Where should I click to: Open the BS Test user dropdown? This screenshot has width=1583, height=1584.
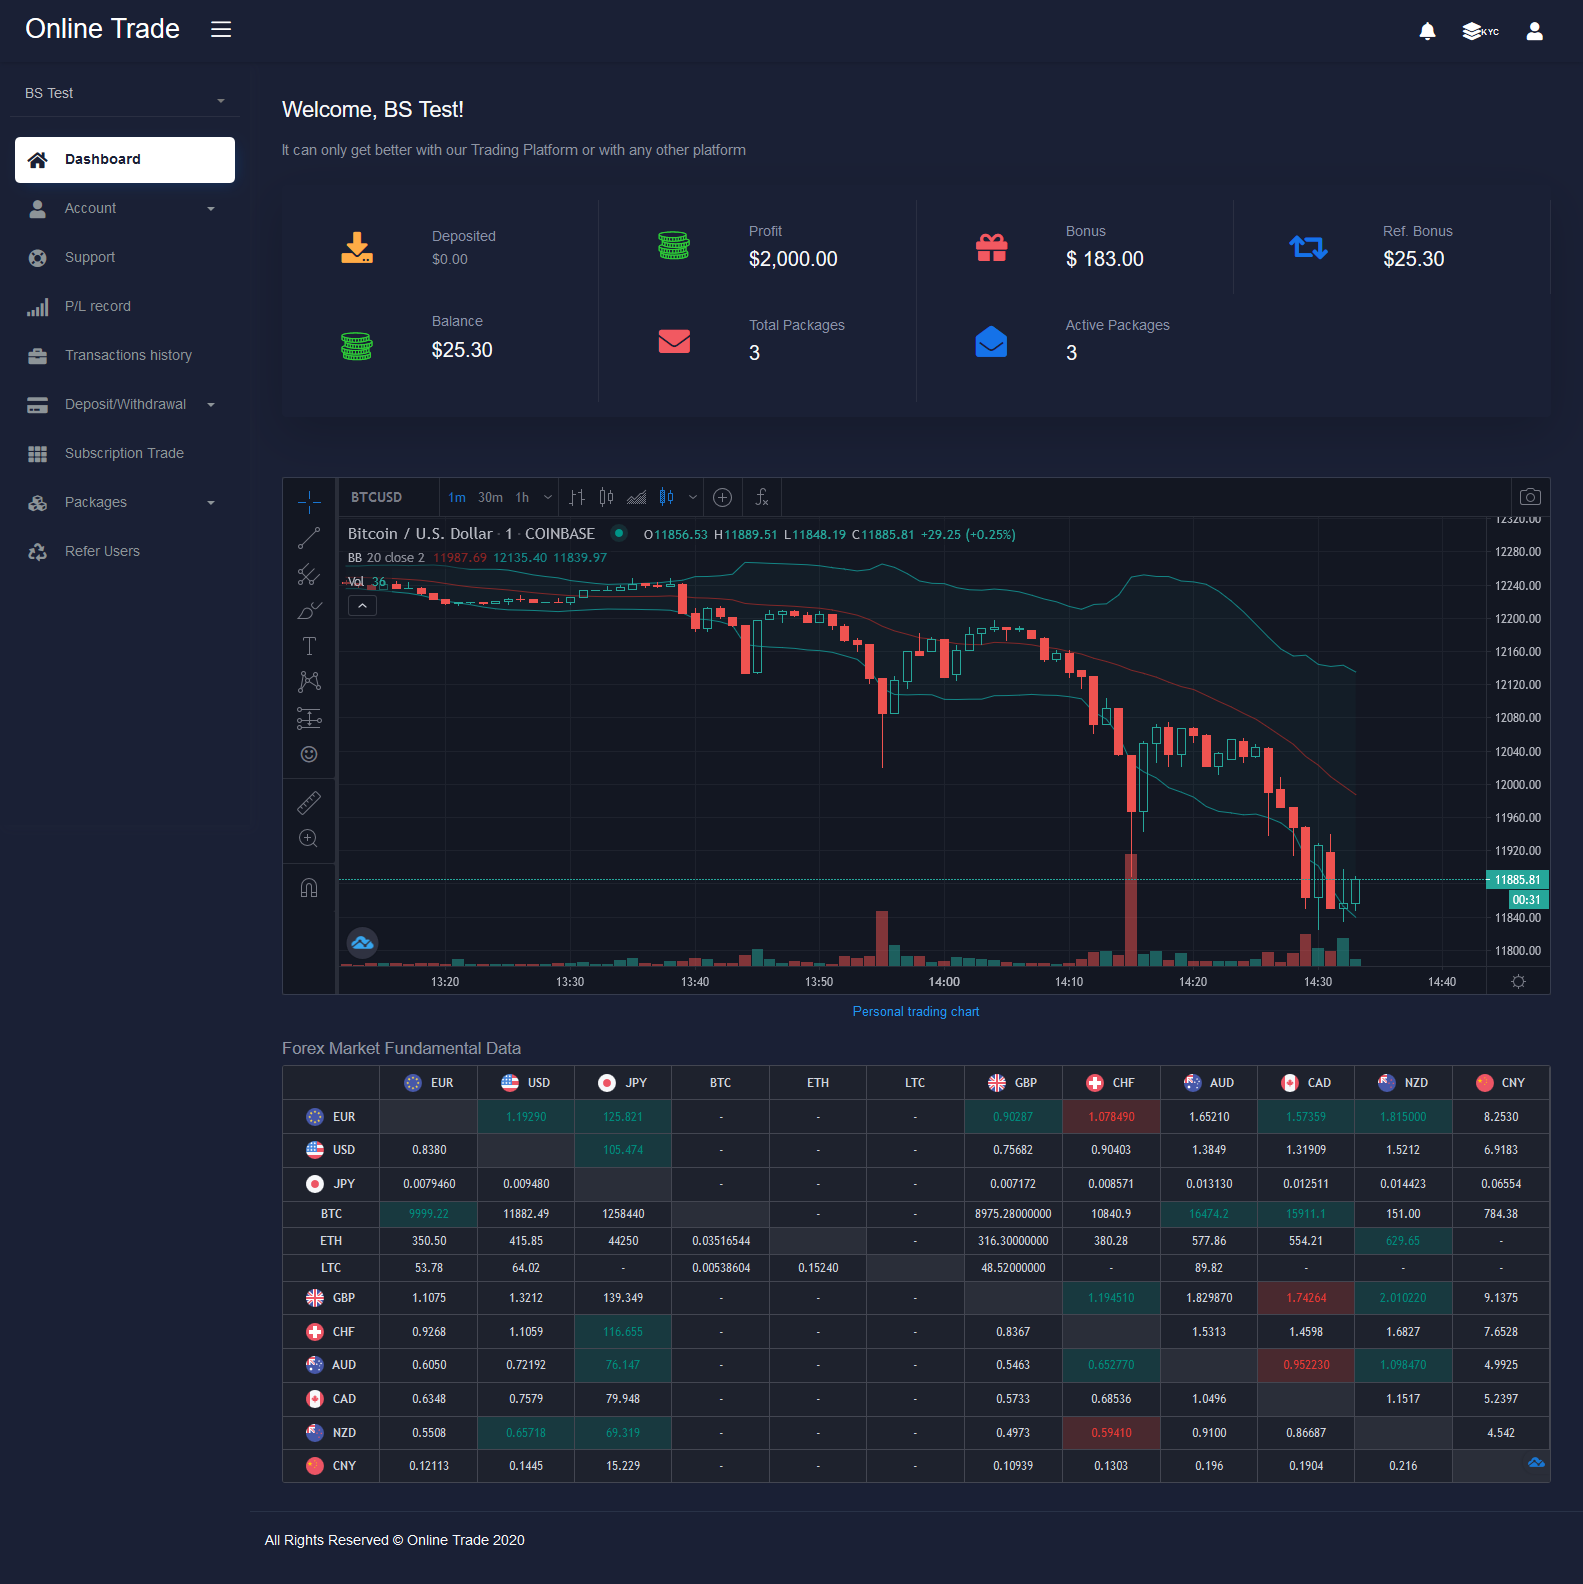point(125,94)
